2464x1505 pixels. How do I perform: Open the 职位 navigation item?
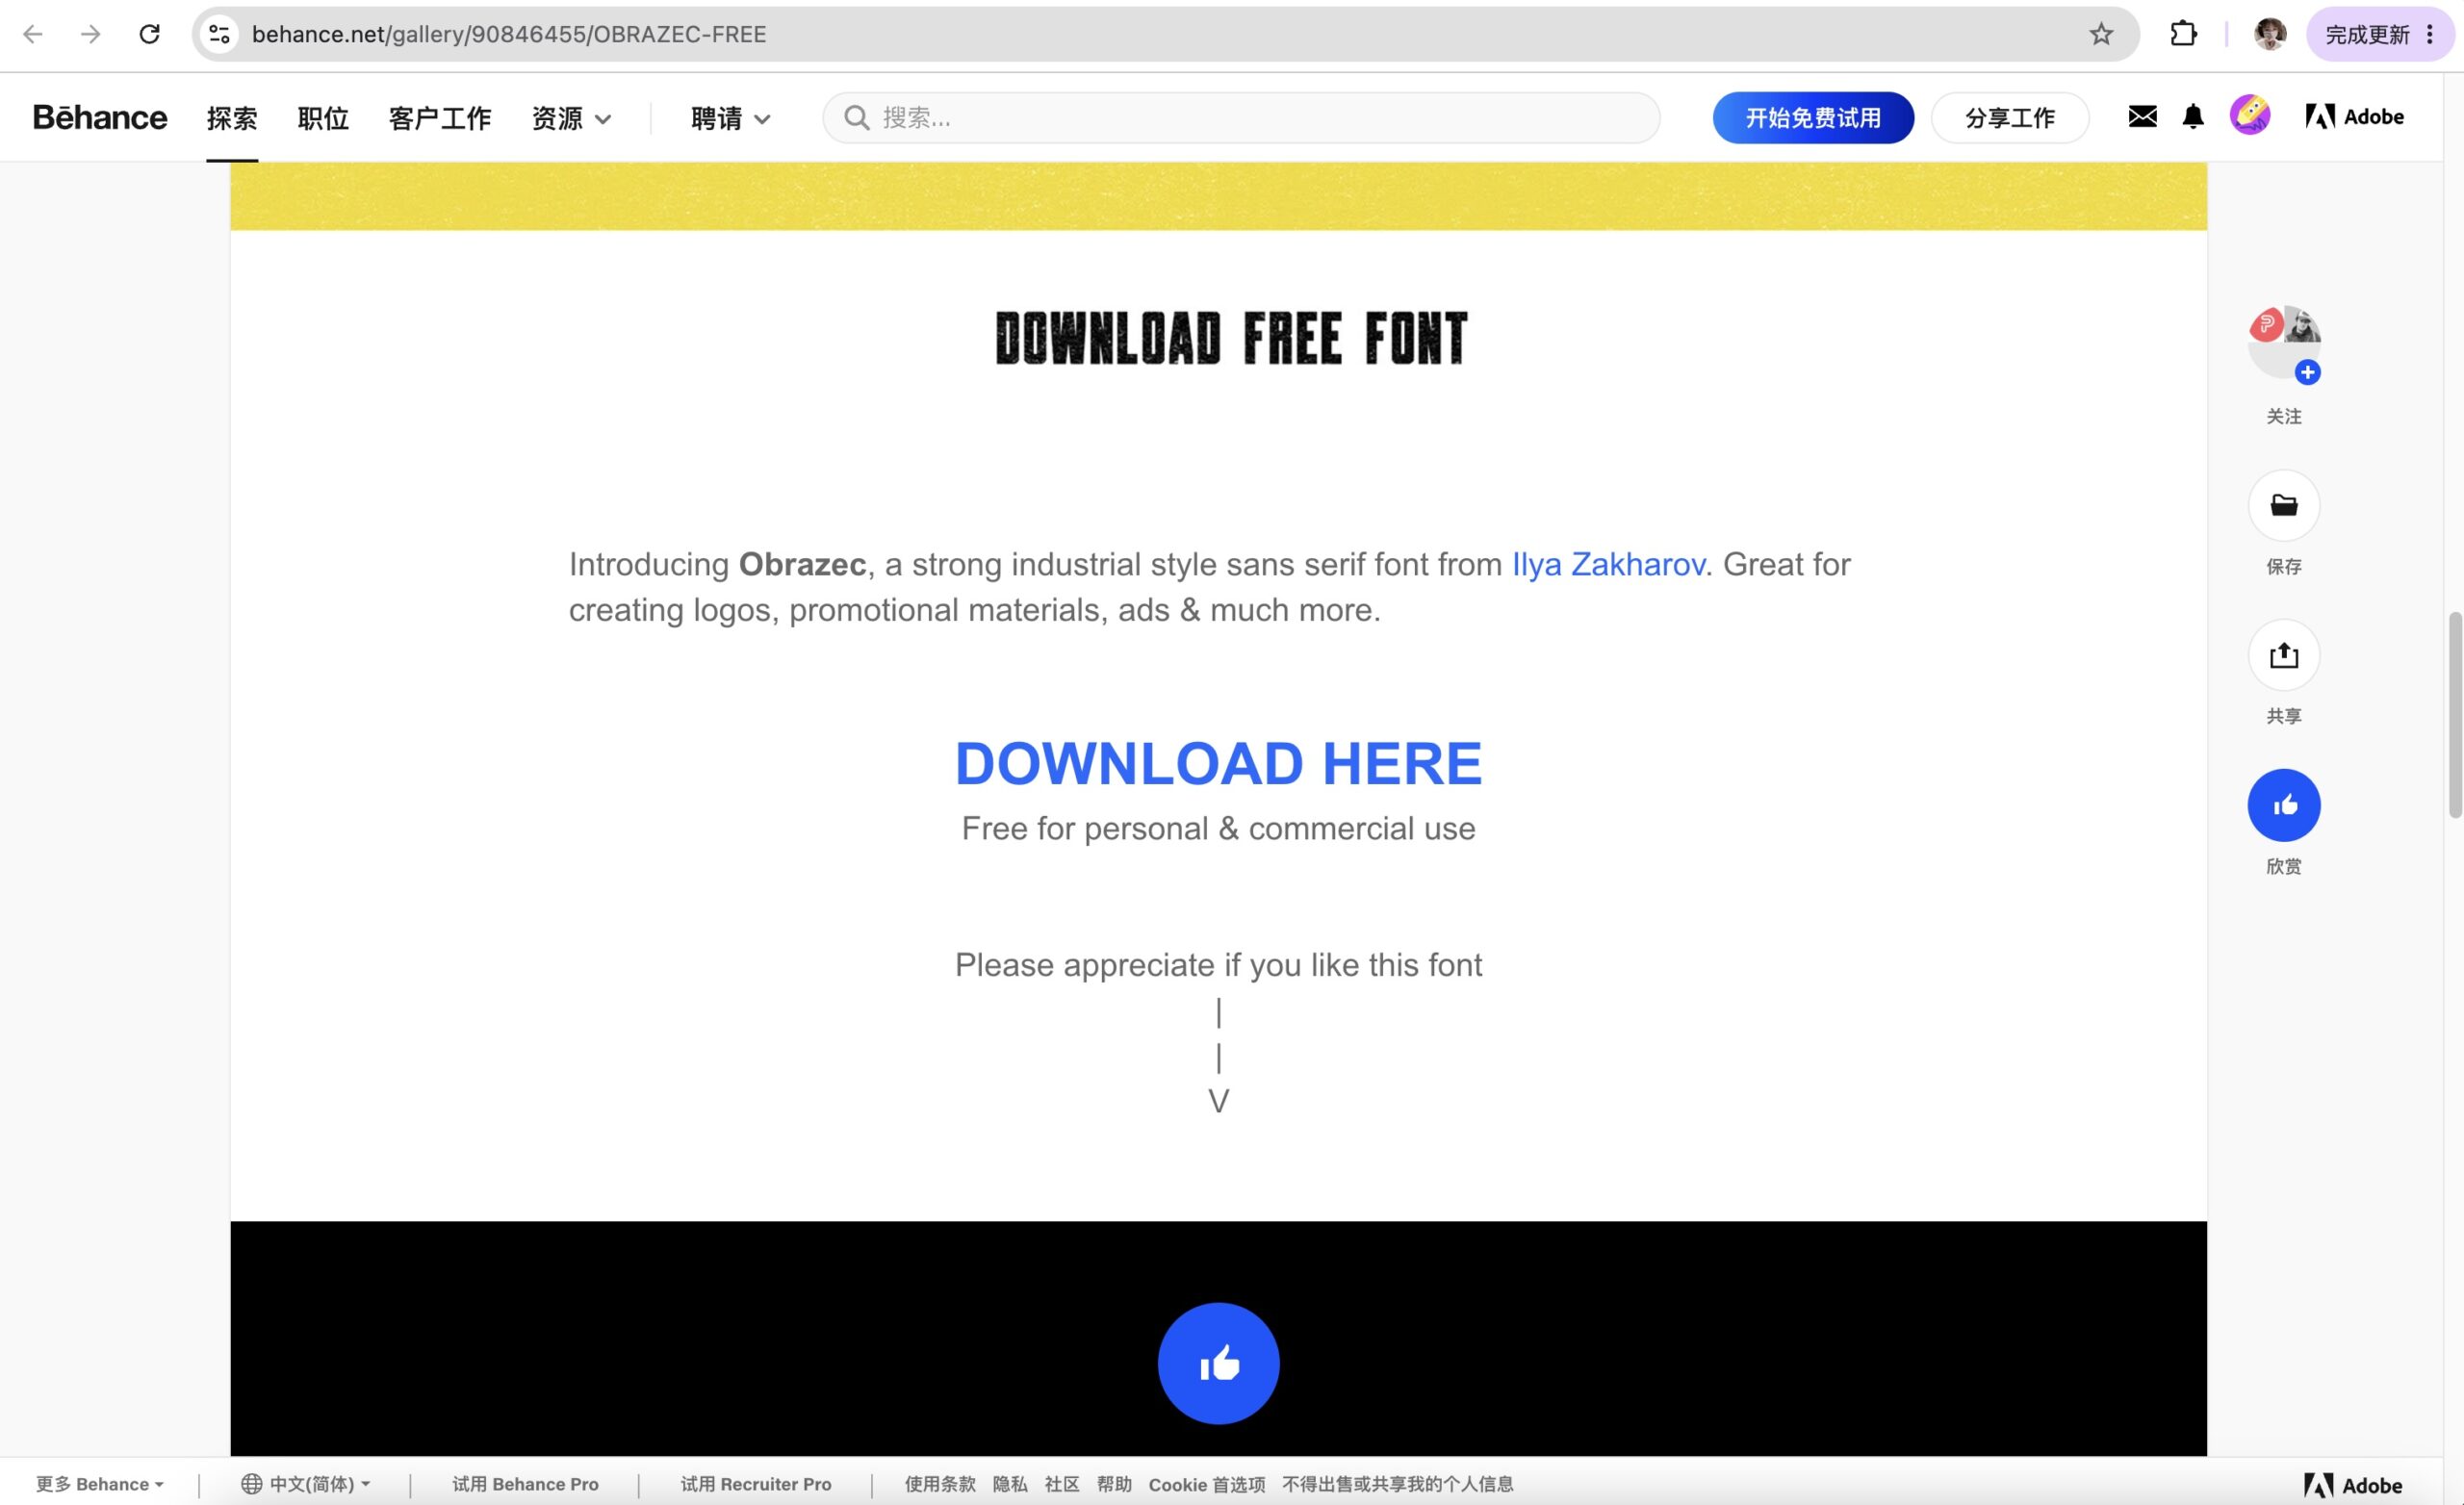[x=323, y=118]
